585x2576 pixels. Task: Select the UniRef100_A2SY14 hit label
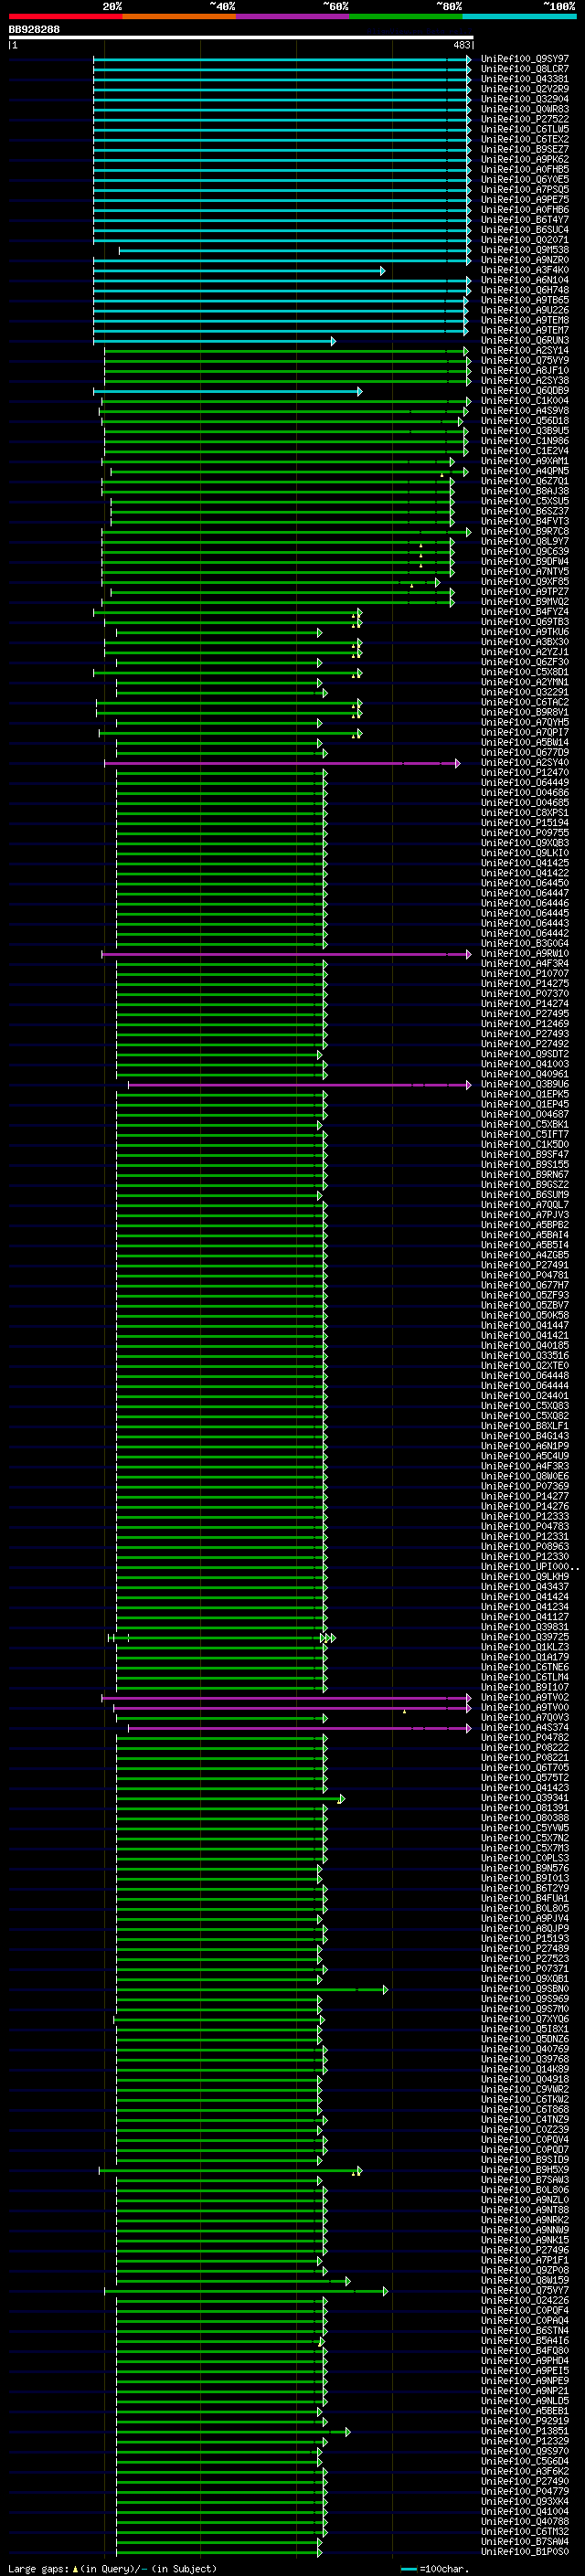pos(525,350)
